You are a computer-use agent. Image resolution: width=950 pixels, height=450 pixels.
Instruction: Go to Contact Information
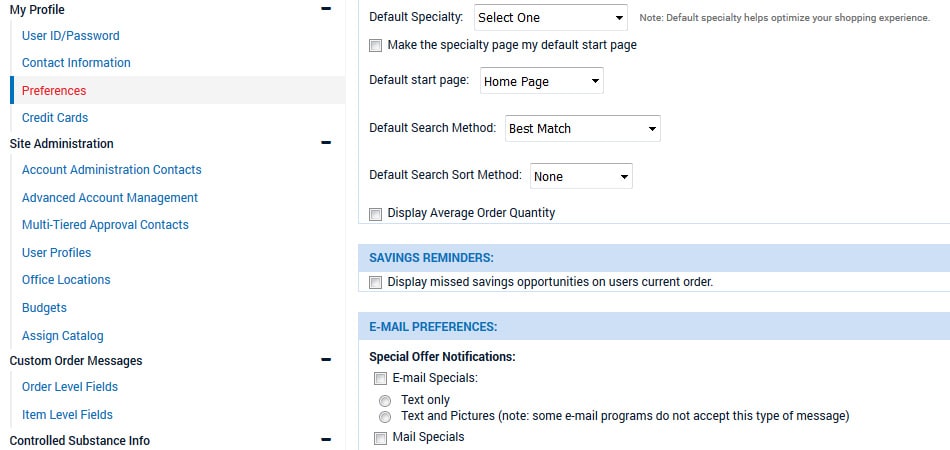76,63
